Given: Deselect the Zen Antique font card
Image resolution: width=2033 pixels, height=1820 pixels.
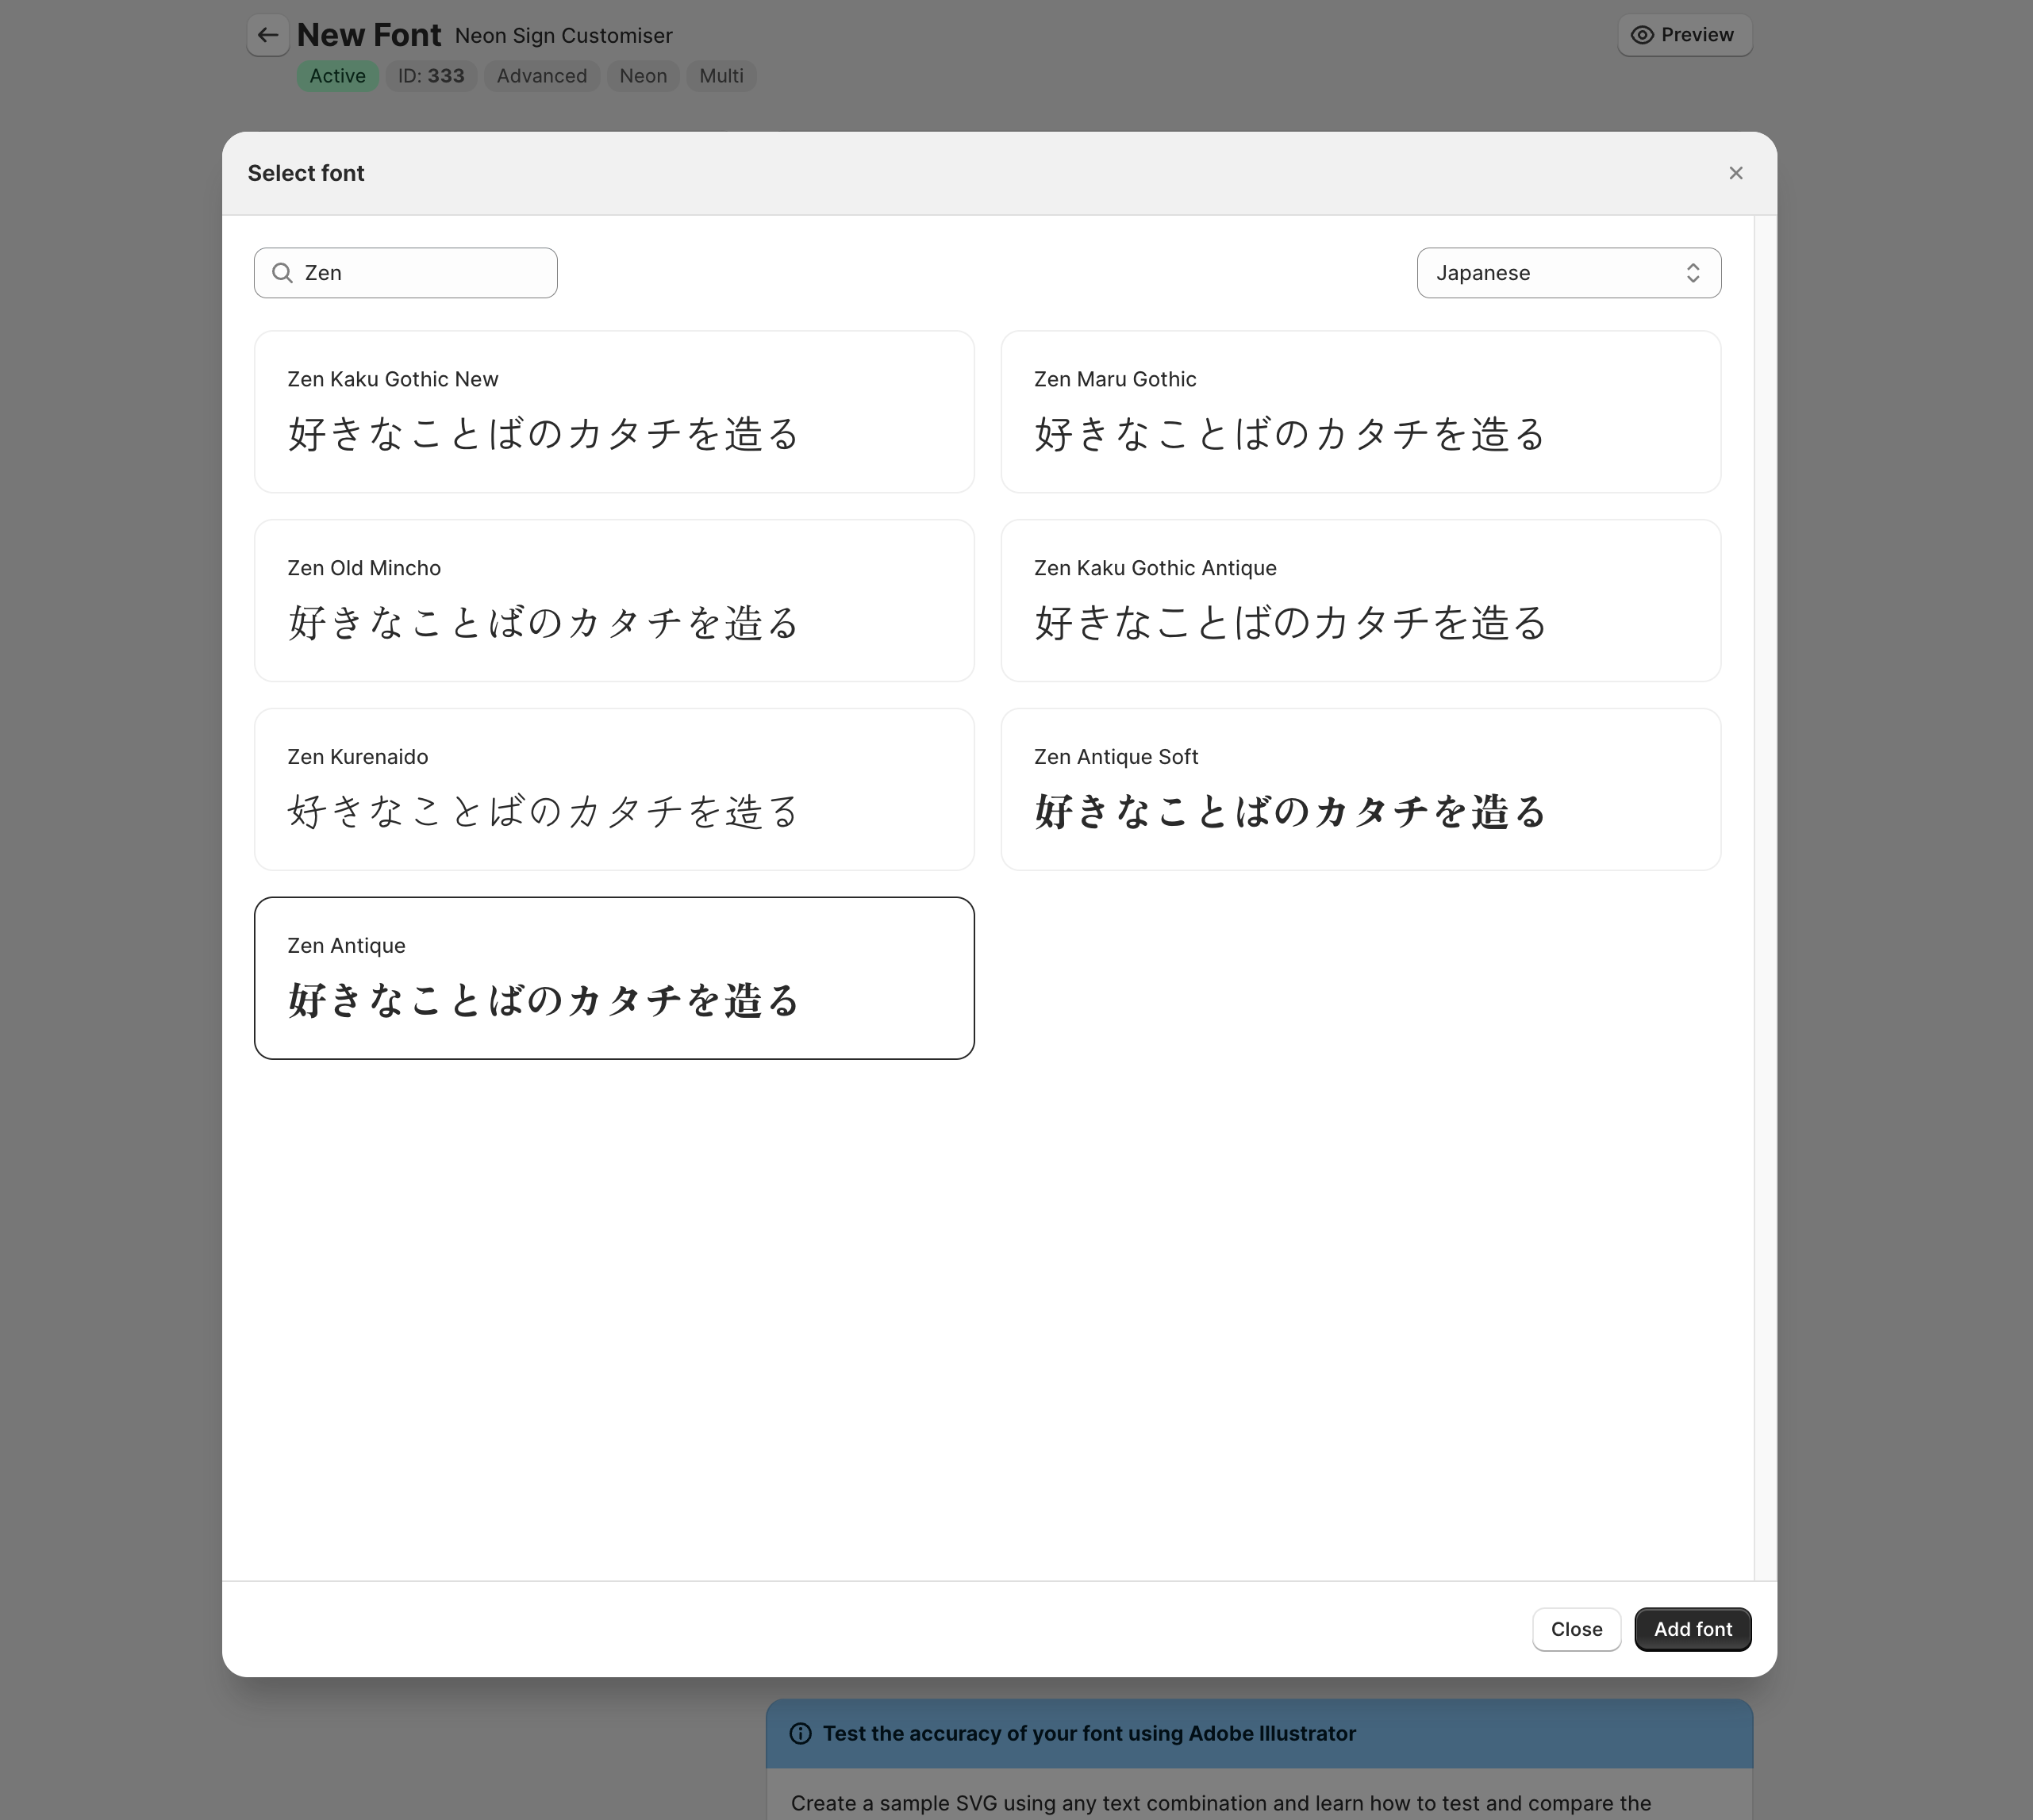Looking at the screenshot, I should [614, 977].
